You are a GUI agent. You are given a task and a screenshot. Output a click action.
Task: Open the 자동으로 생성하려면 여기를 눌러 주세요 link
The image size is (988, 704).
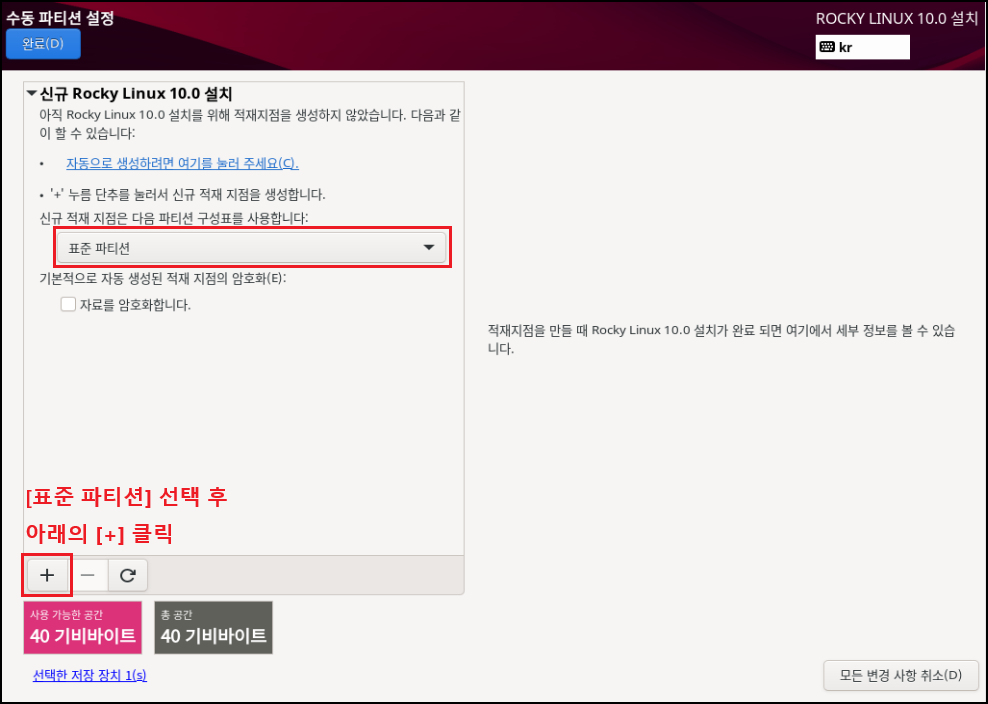click(182, 163)
